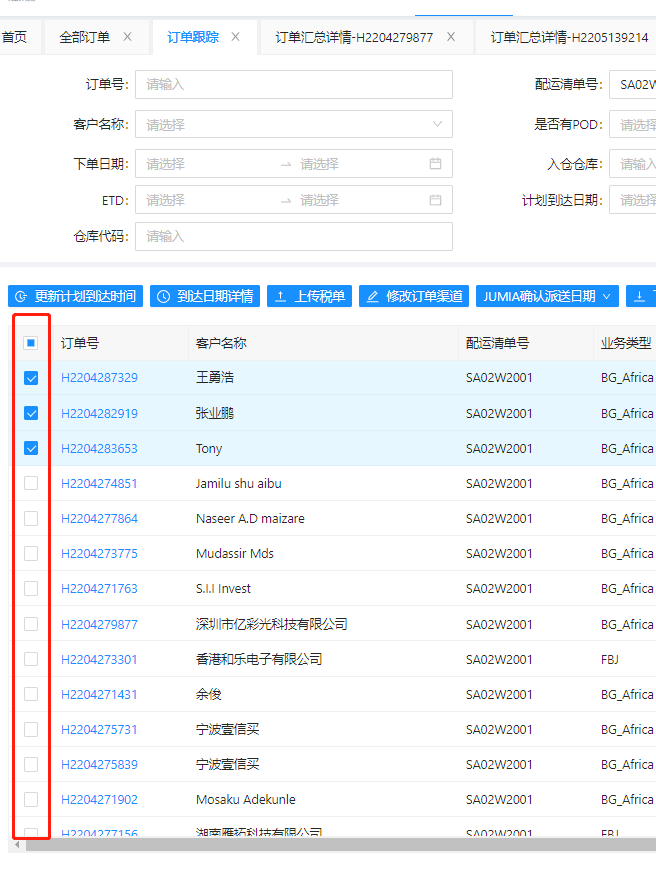Uncheck the order H2204287329 checkbox
This screenshot has height=882, width=656.
(x=31, y=378)
